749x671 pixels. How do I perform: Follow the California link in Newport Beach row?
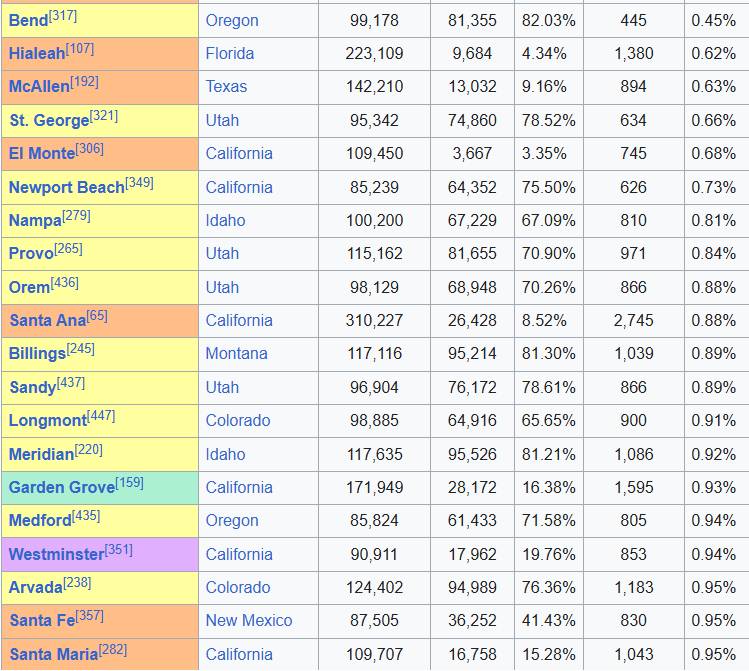click(x=239, y=187)
